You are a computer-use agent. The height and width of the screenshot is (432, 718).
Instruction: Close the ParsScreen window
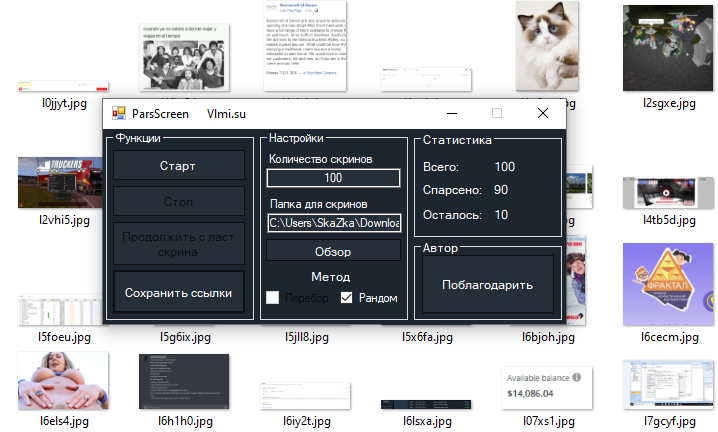[543, 114]
